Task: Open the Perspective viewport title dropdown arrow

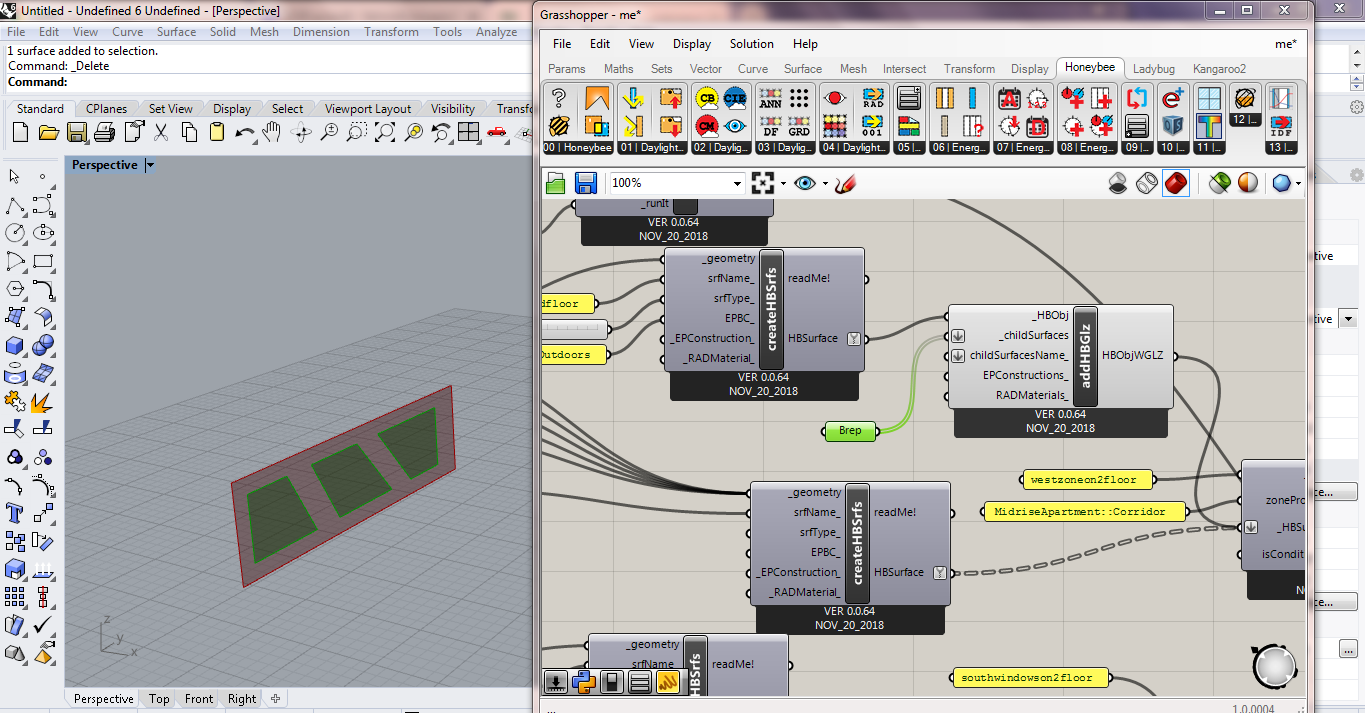Action: 150,165
